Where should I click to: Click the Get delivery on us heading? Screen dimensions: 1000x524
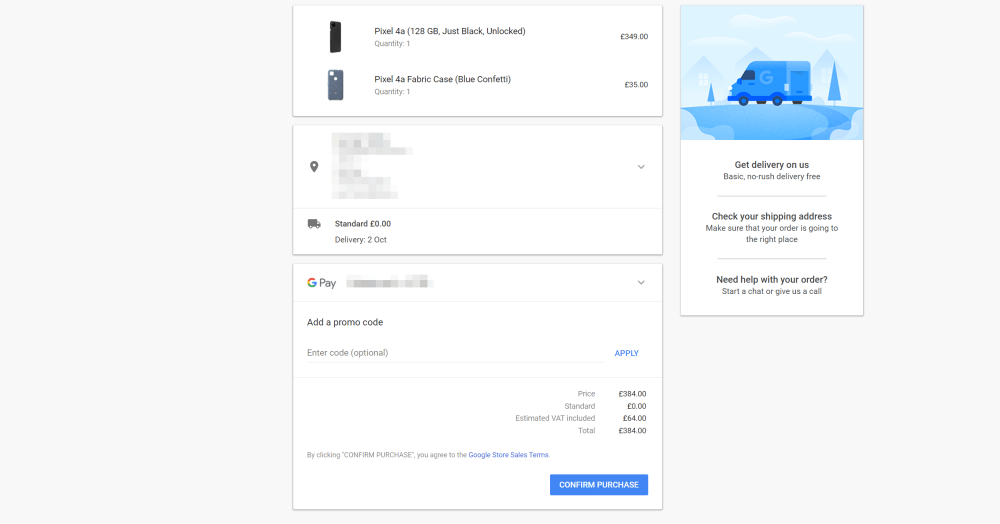(x=772, y=165)
